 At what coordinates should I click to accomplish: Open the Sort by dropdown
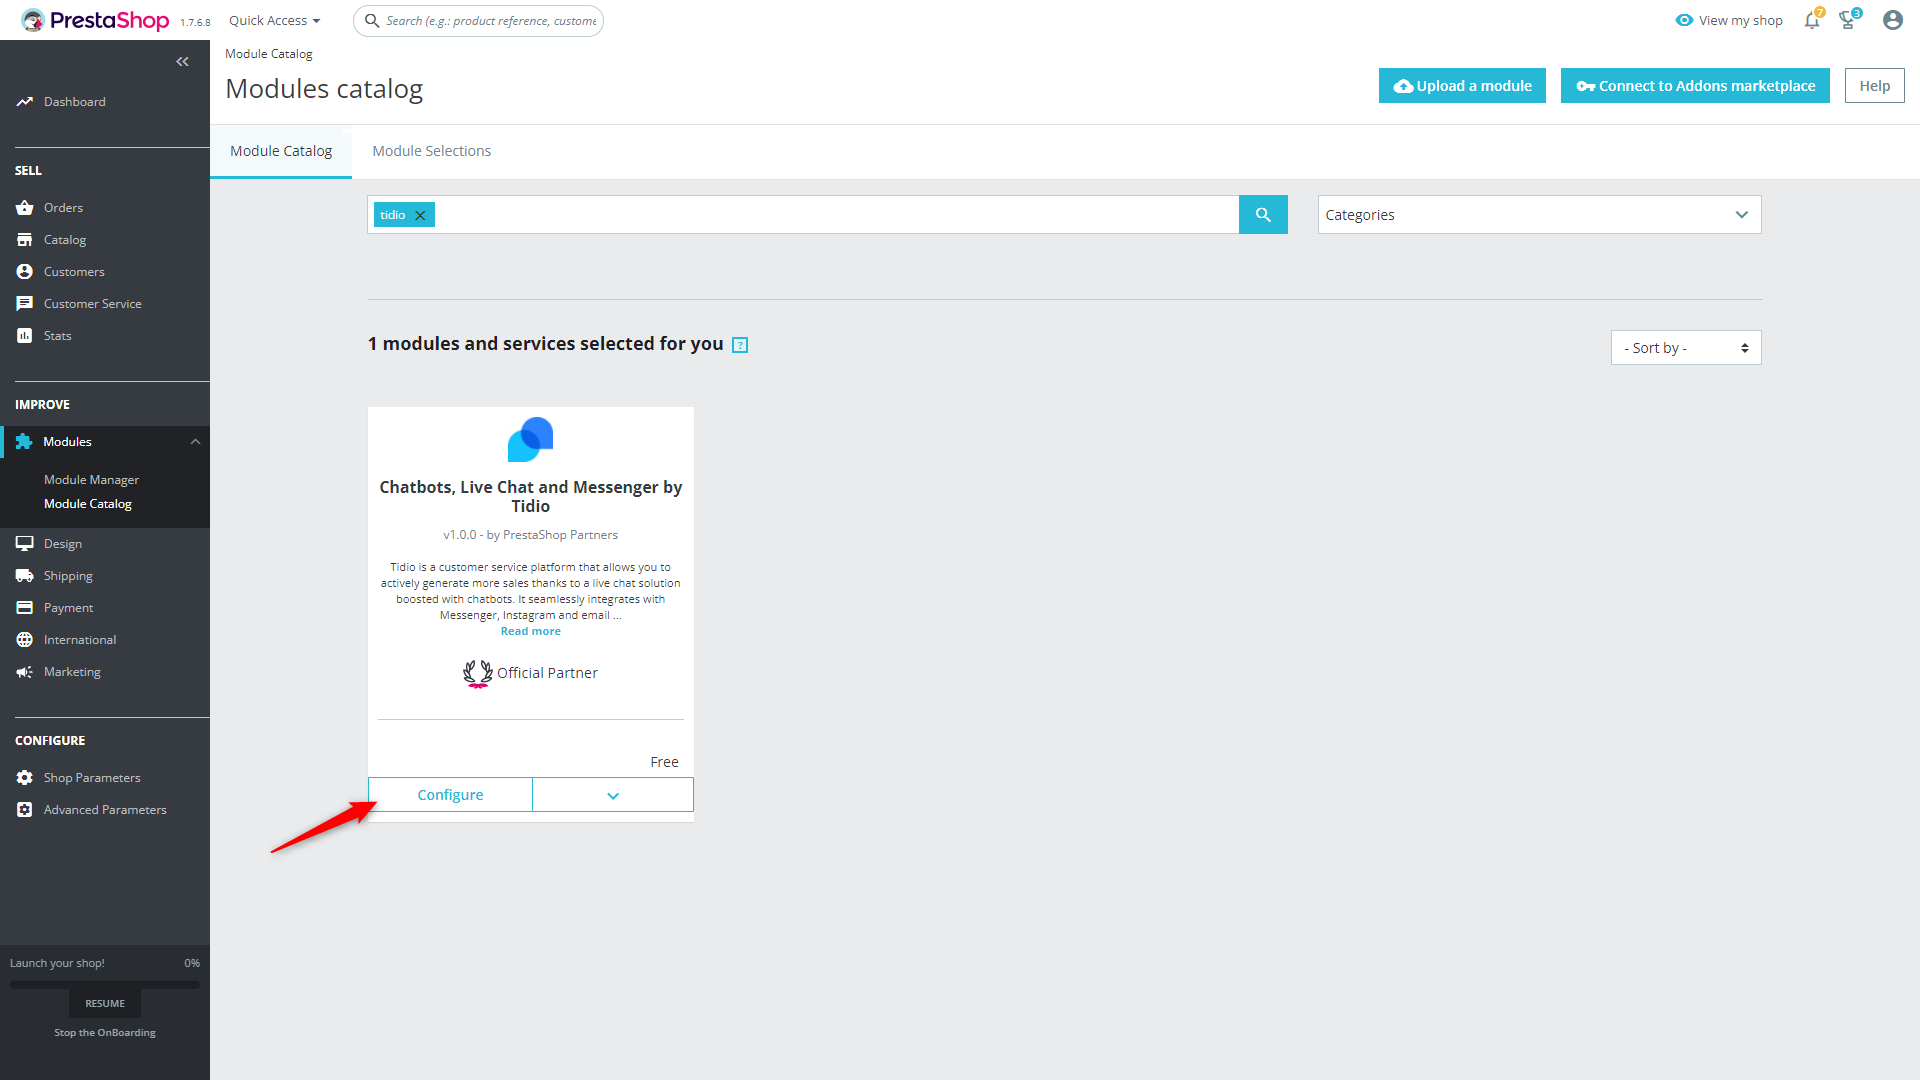[1686, 348]
